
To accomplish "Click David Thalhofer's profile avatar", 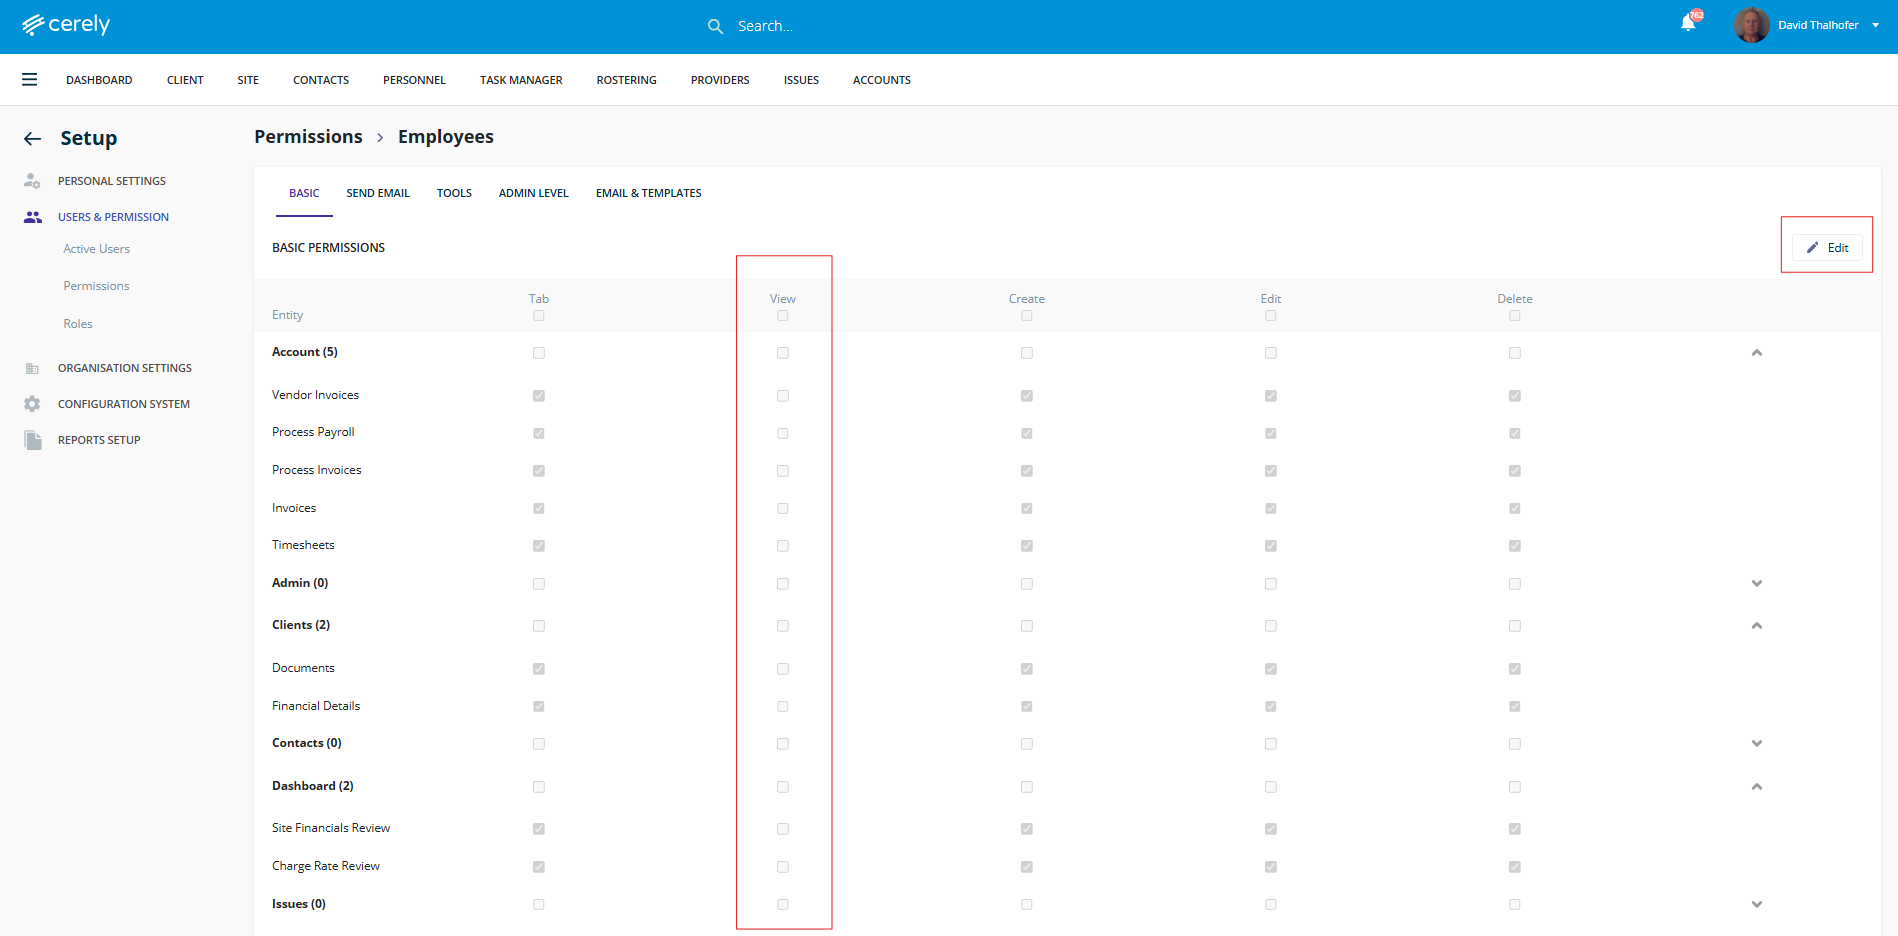I will coord(1751,25).
